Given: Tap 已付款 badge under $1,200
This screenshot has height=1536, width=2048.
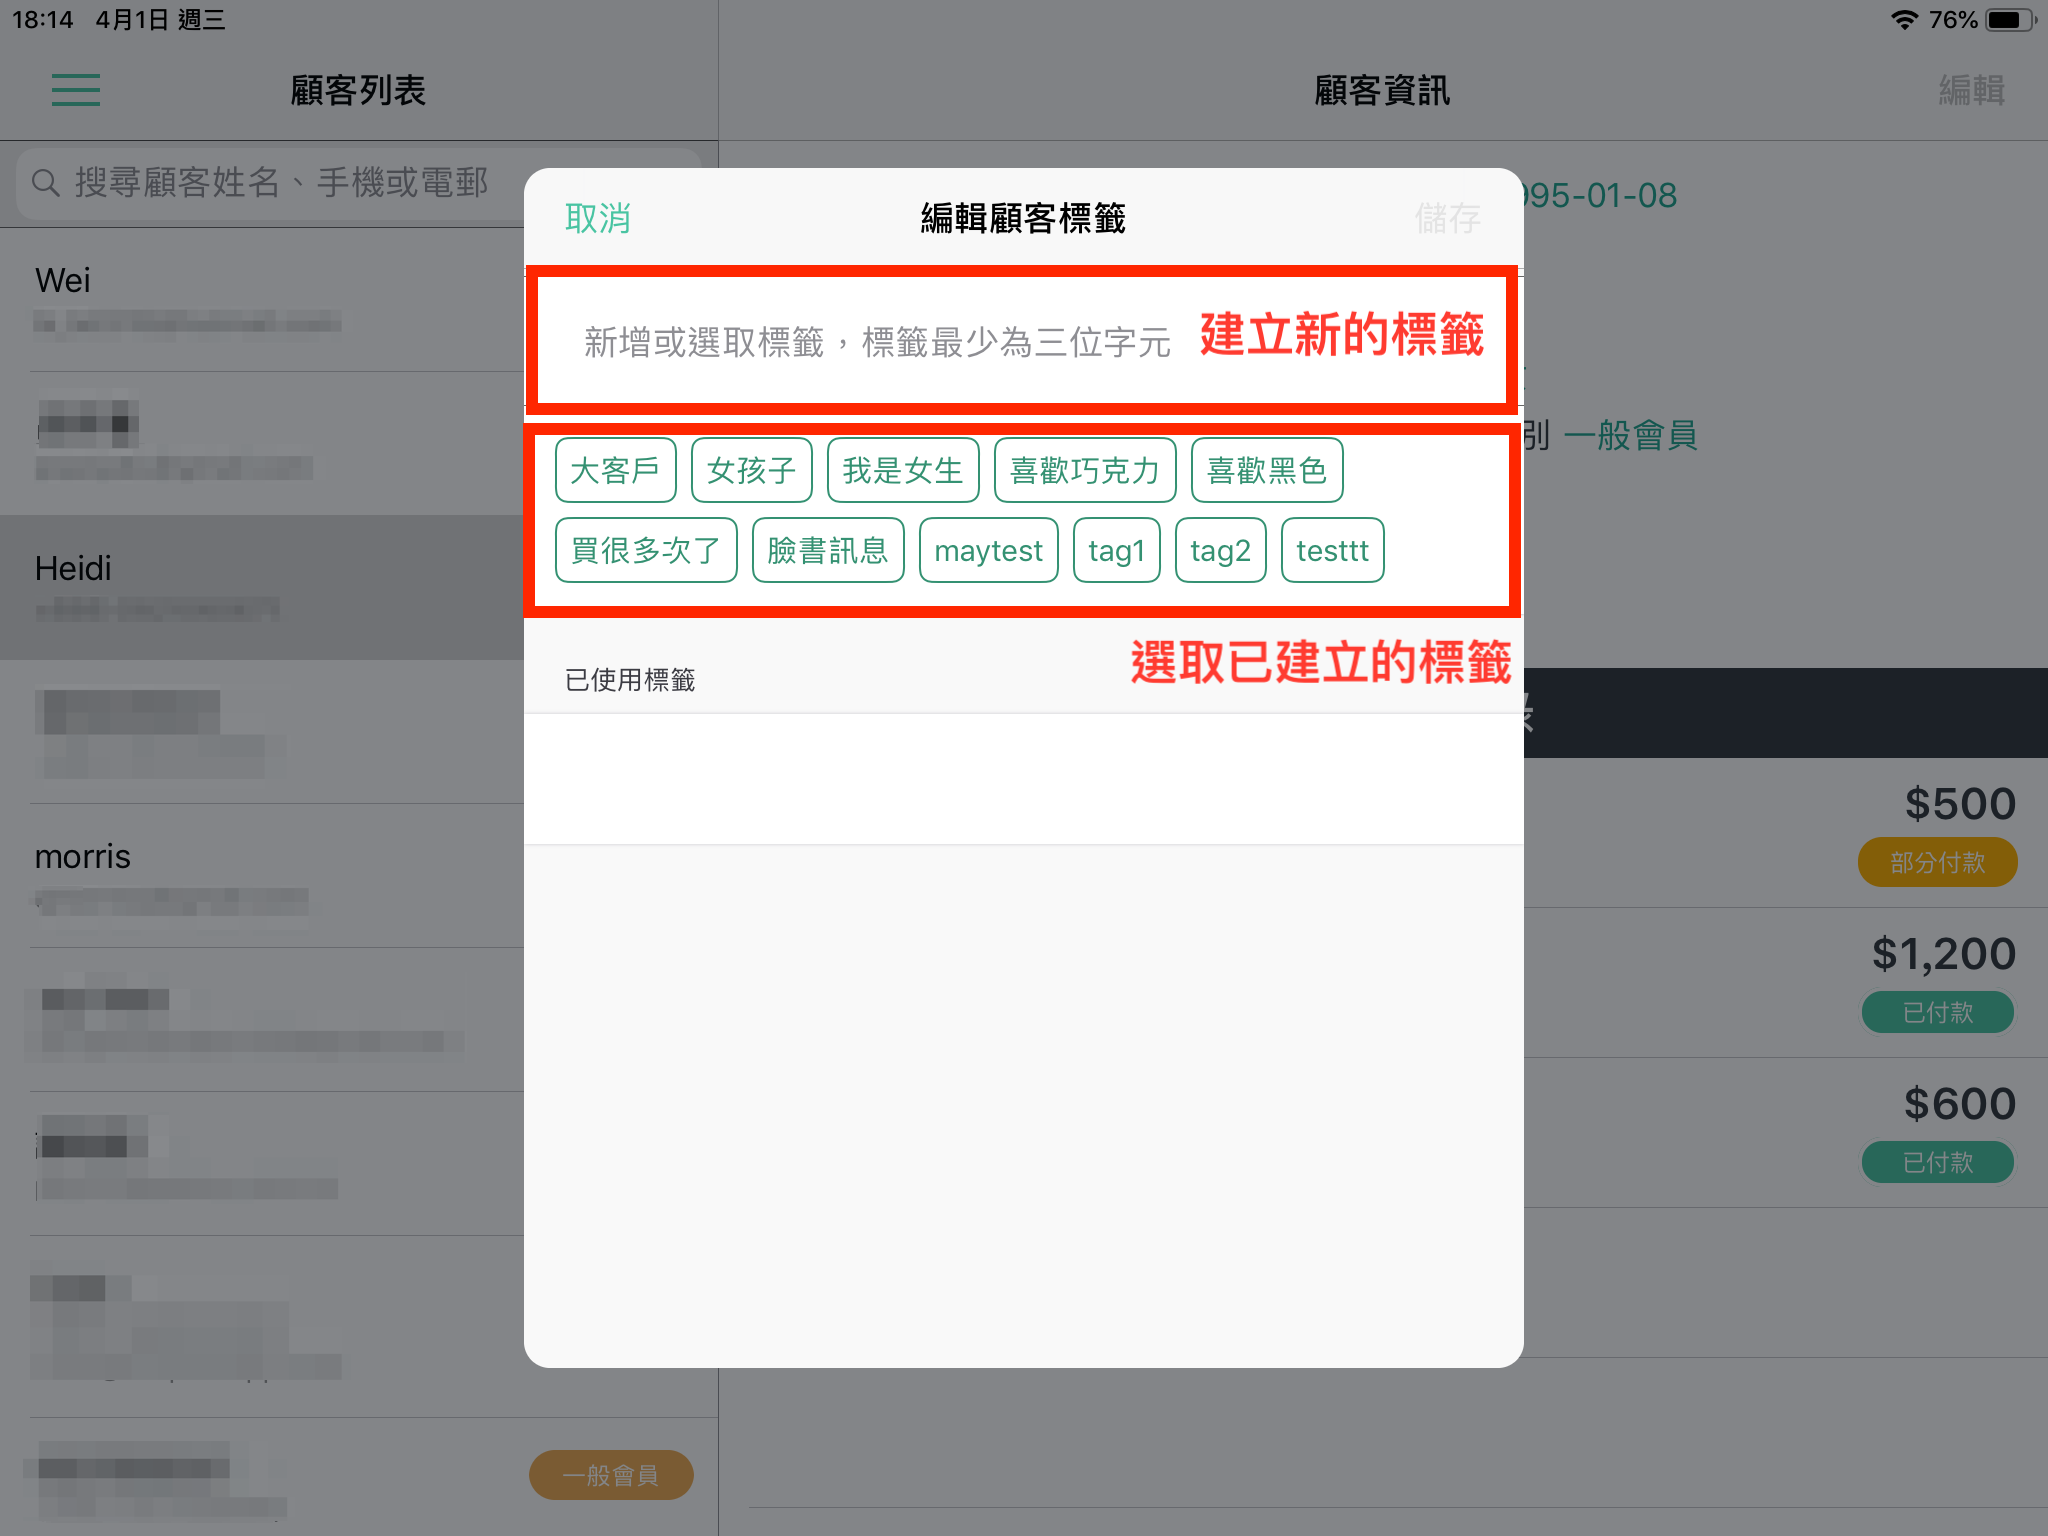Looking at the screenshot, I should (1937, 1012).
